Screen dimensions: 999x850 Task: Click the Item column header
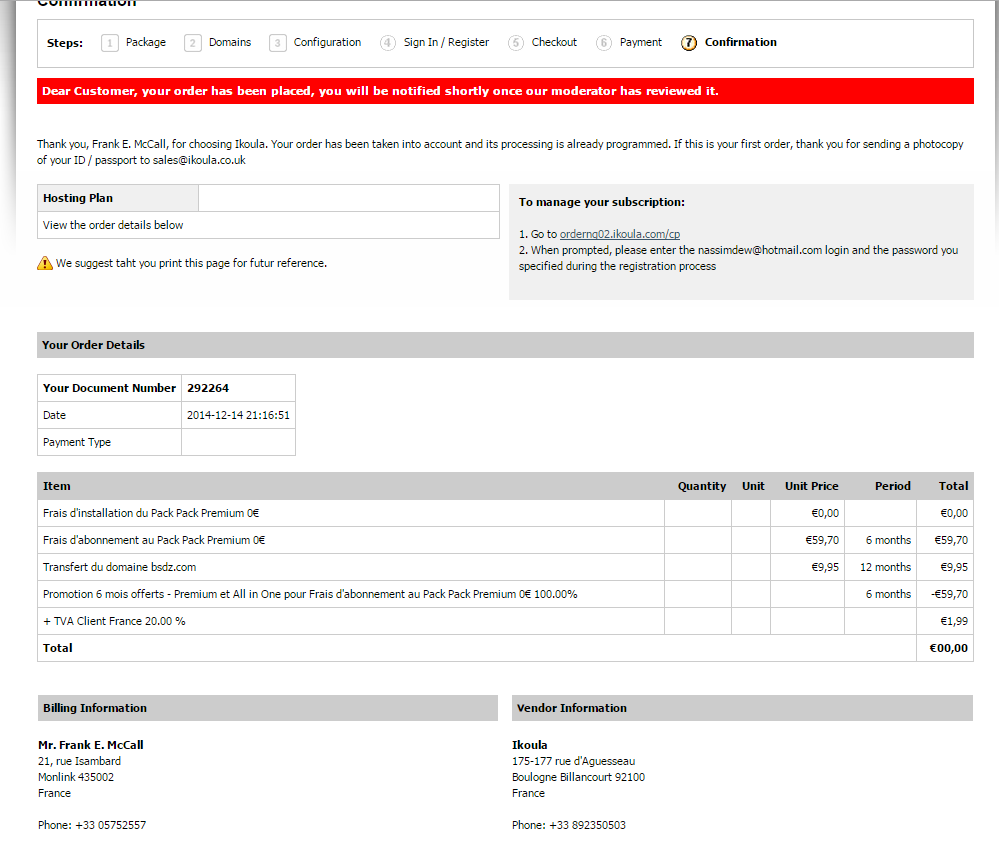click(x=57, y=486)
